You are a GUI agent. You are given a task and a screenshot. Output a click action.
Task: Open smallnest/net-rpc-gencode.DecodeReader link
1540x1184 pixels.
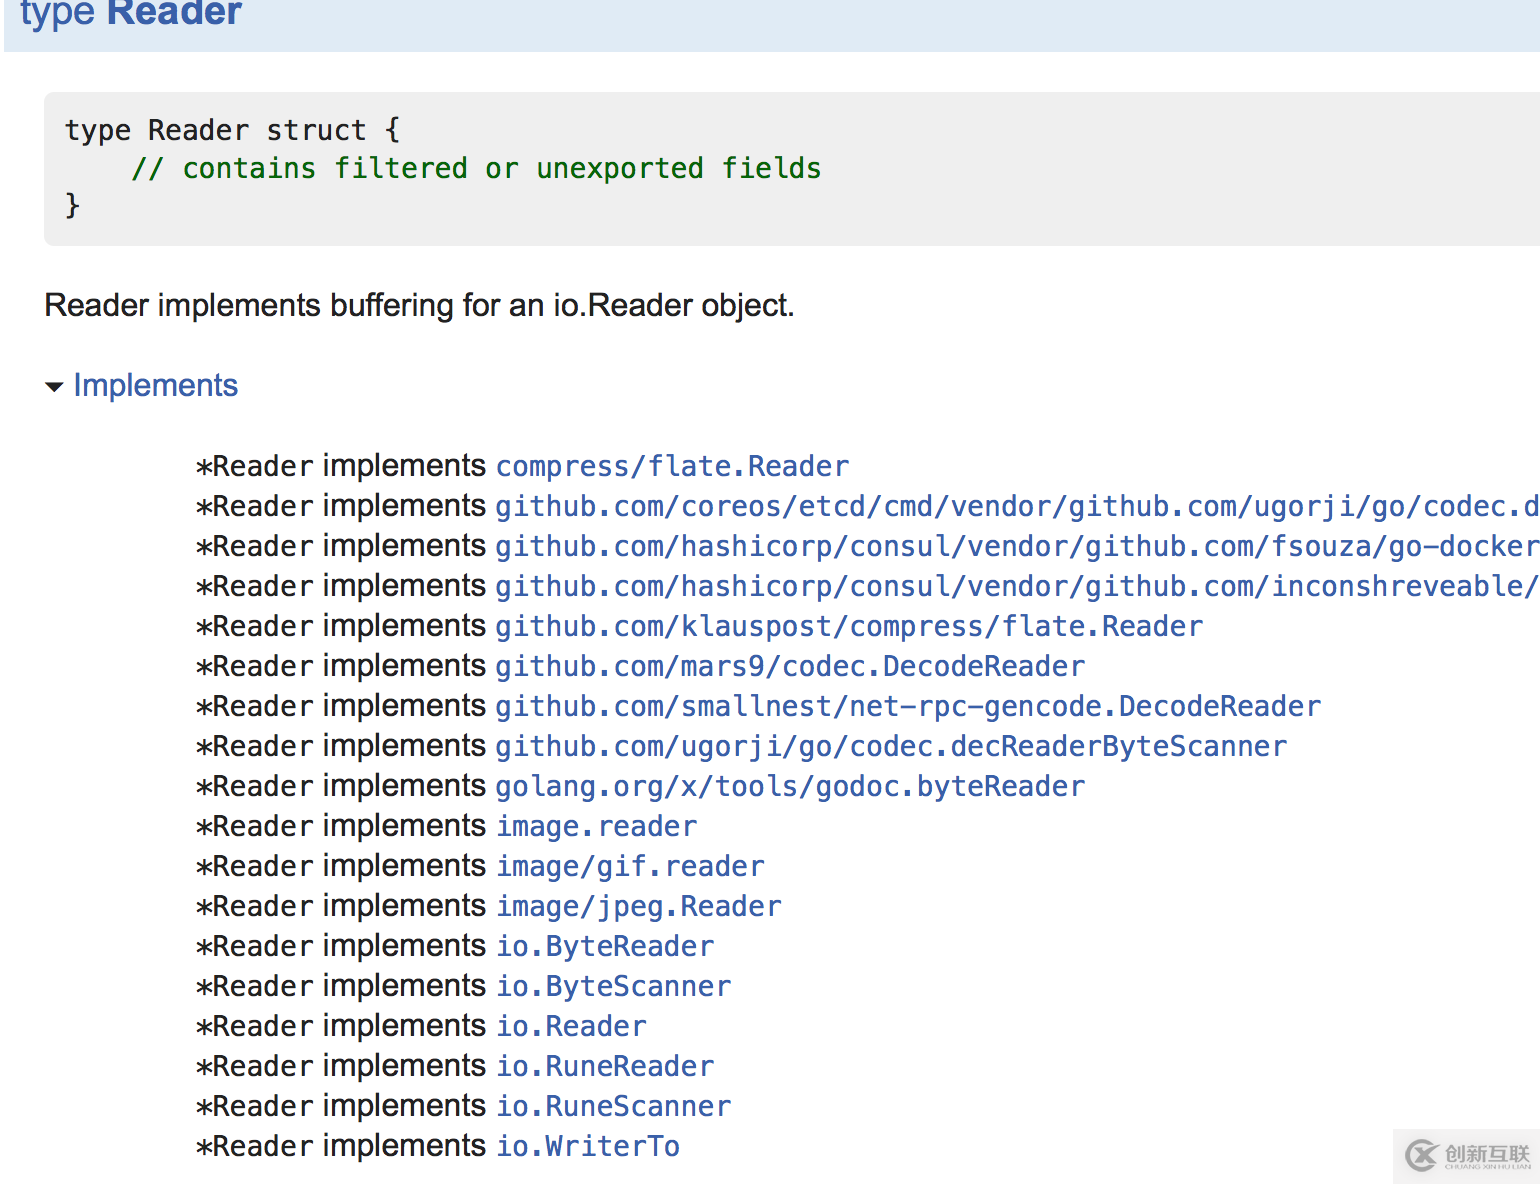point(908,706)
